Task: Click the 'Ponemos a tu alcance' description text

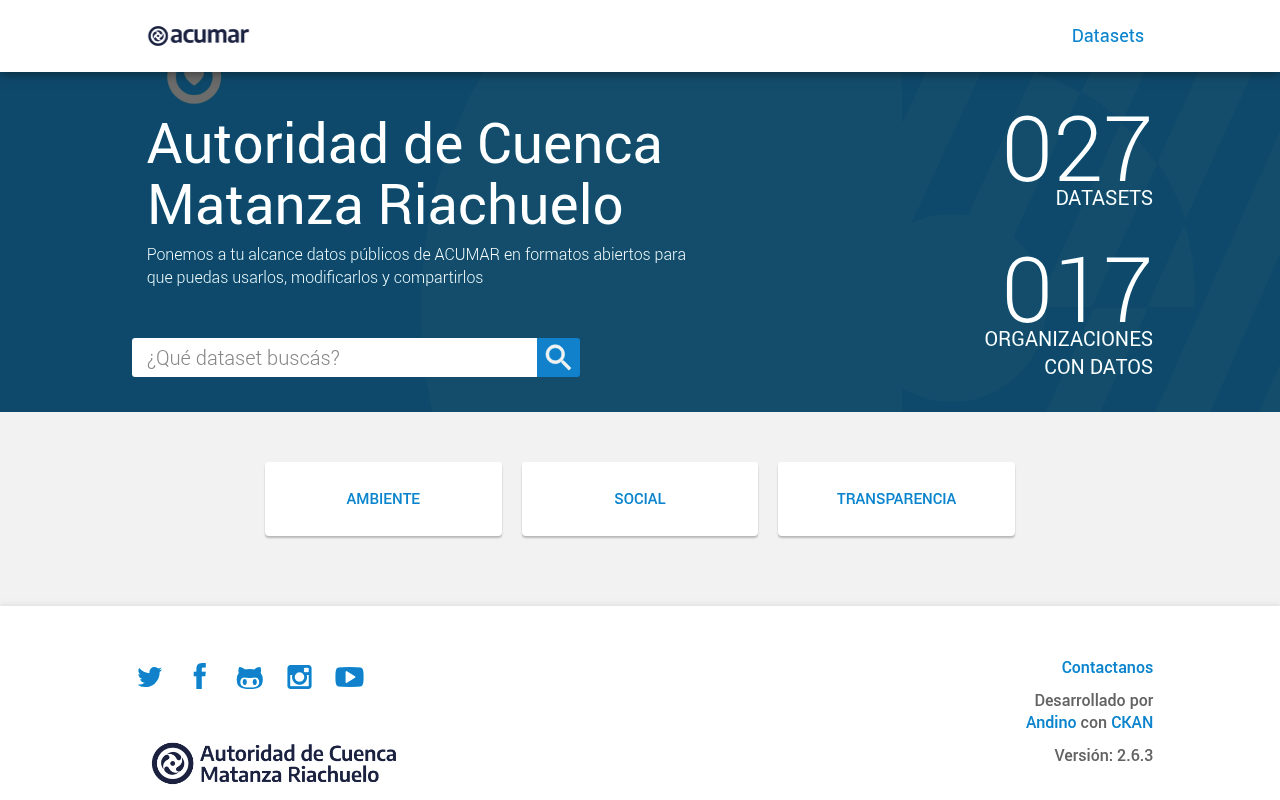Action: [416, 265]
